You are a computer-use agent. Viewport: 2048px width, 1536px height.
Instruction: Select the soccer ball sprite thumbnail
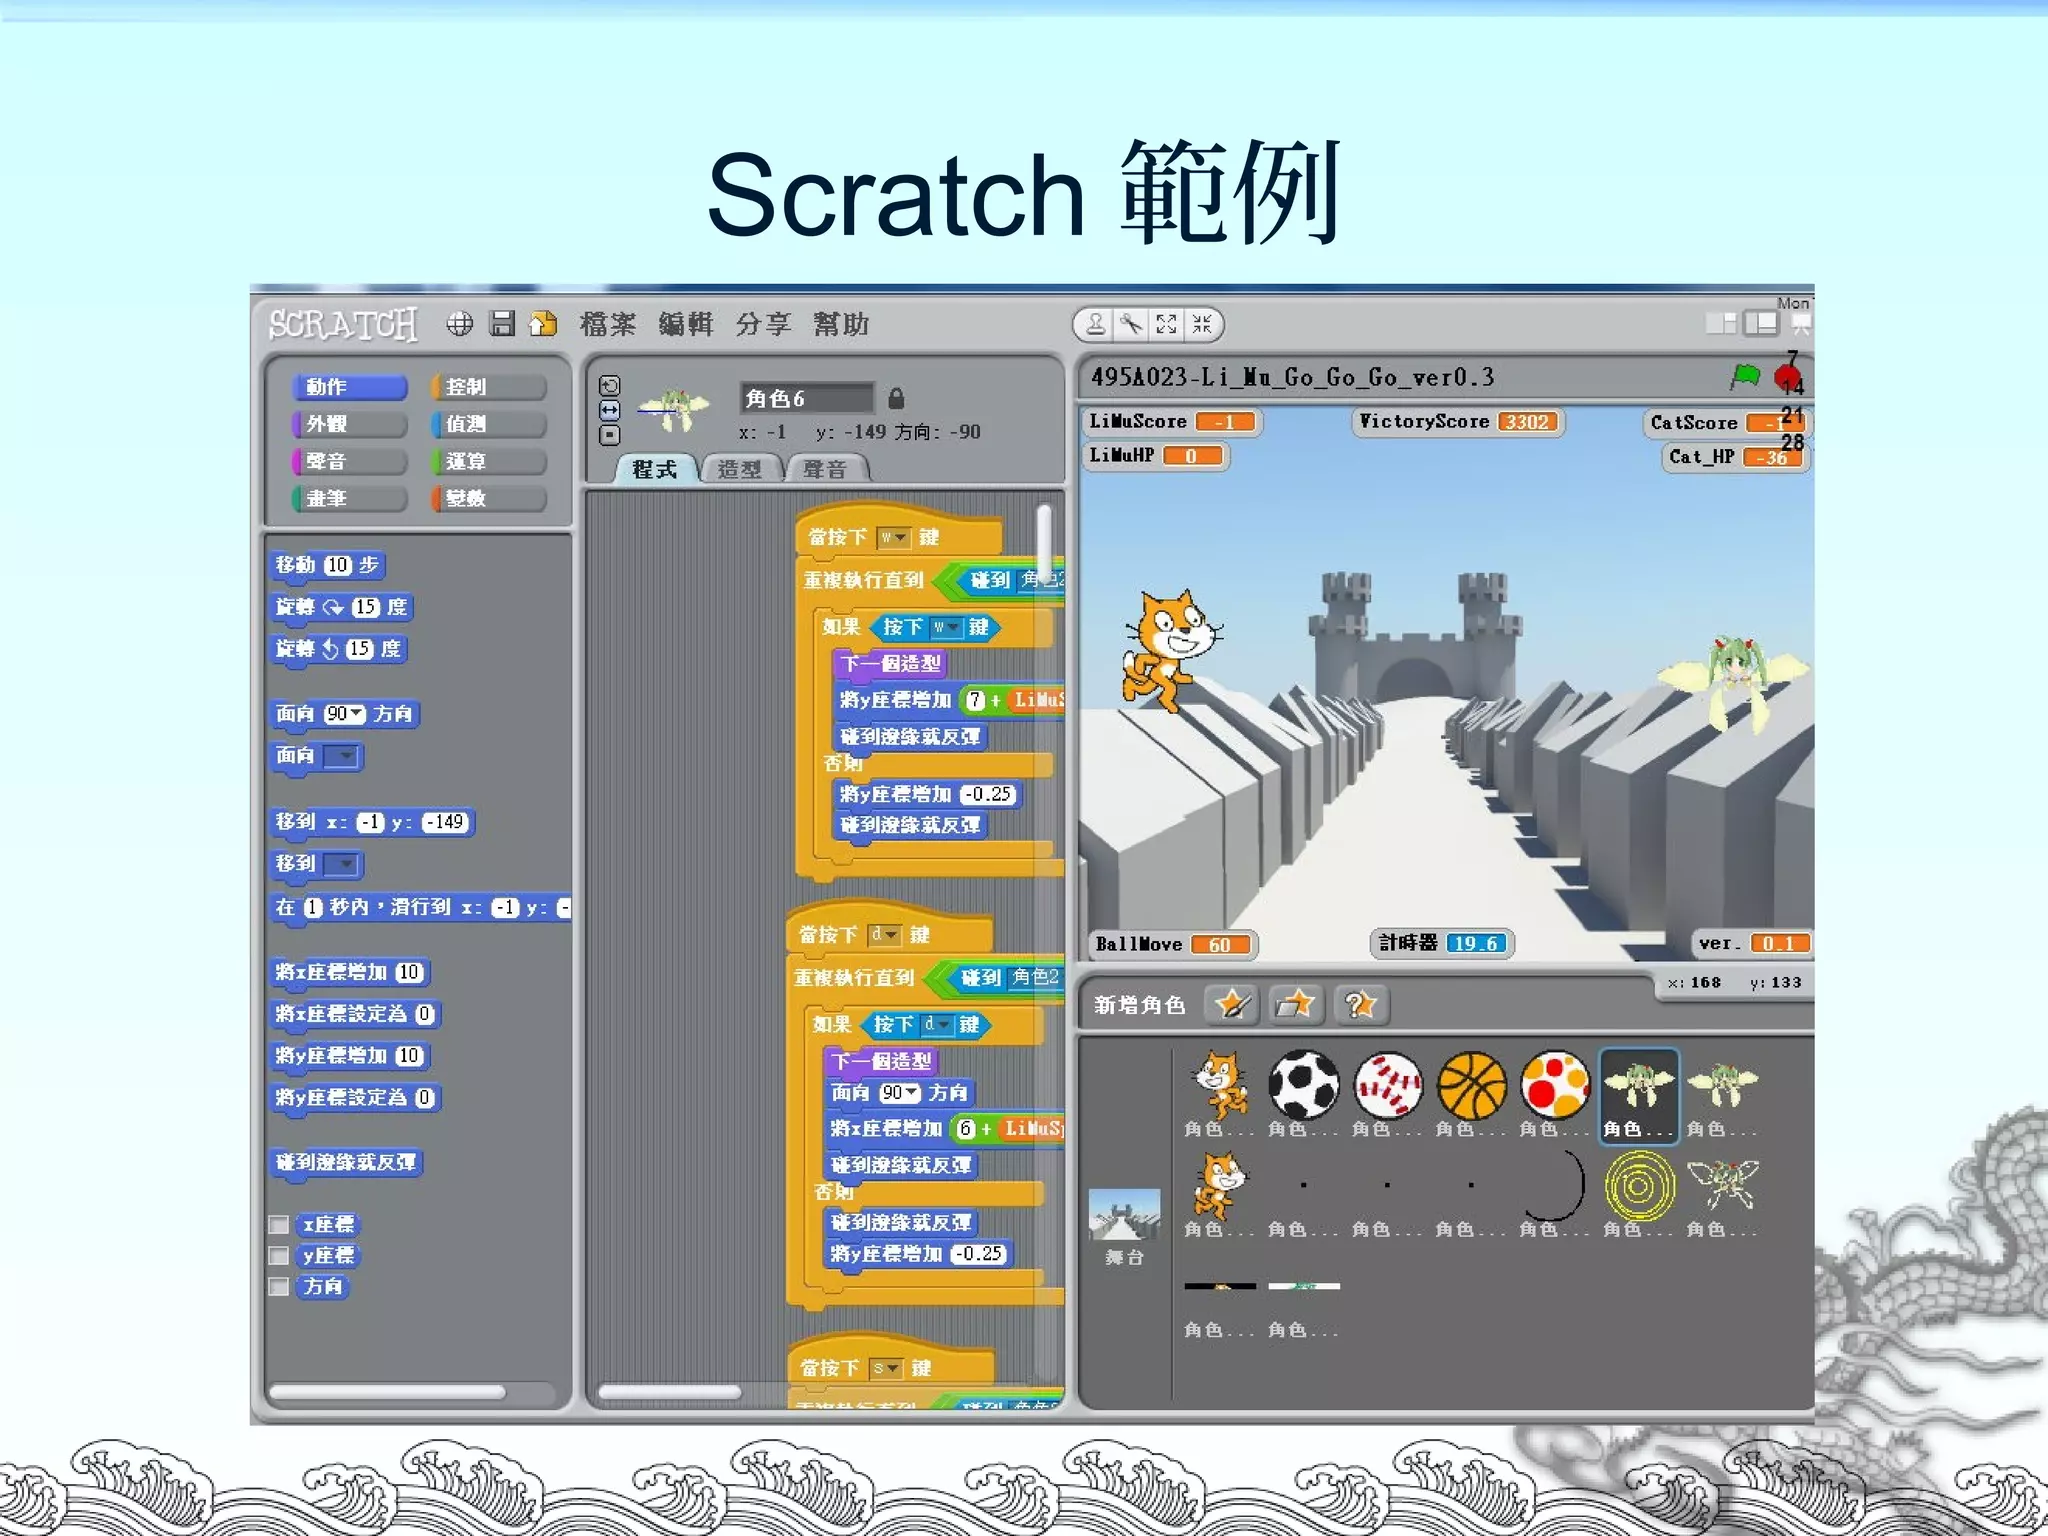click(x=1302, y=1085)
